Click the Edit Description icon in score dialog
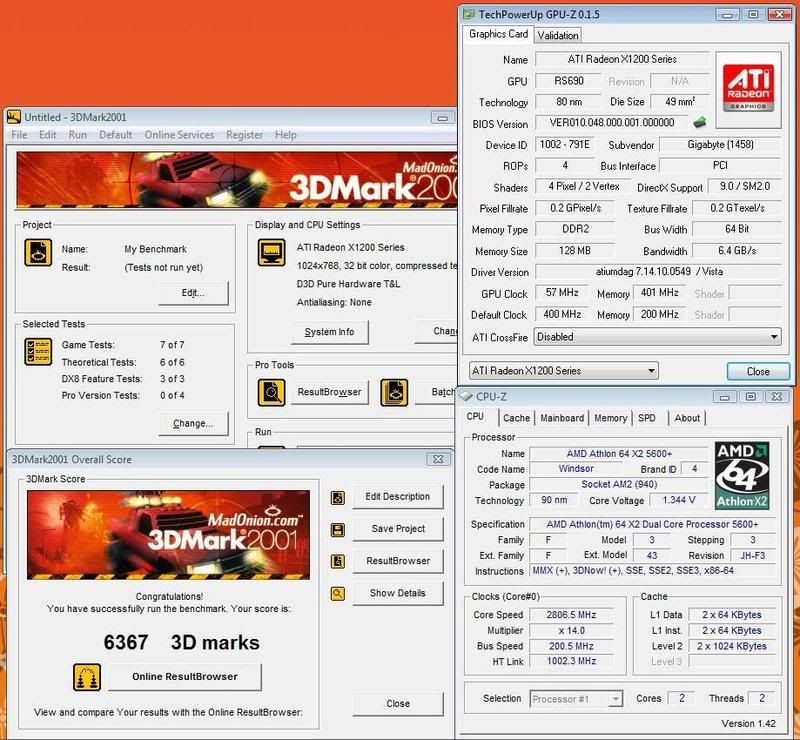The width and height of the screenshot is (800, 740). [338, 498]
